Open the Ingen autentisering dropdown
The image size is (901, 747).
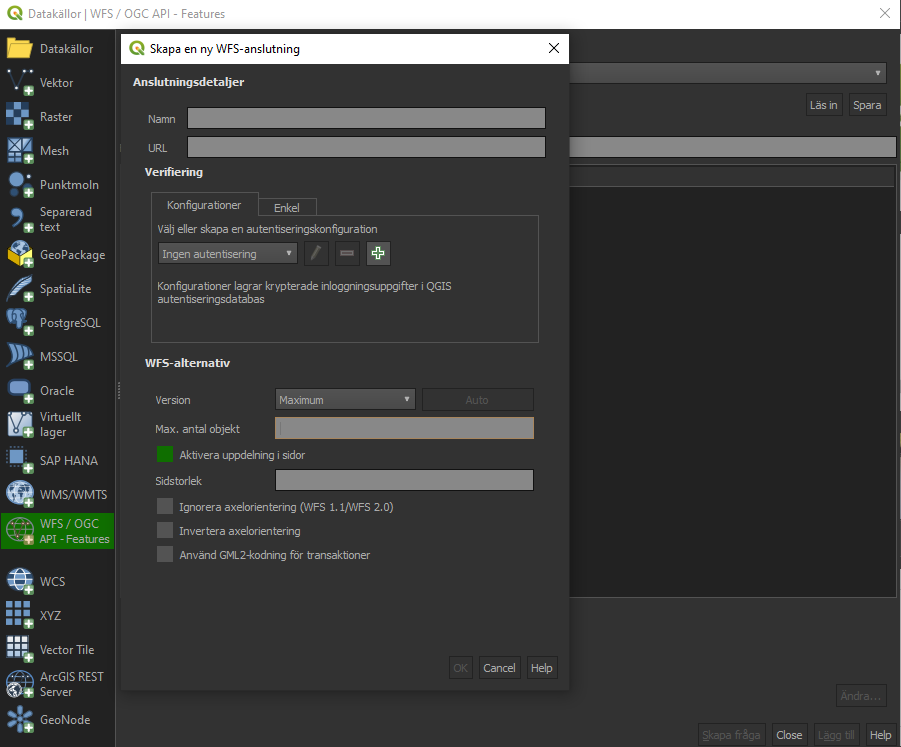[228, 253]
